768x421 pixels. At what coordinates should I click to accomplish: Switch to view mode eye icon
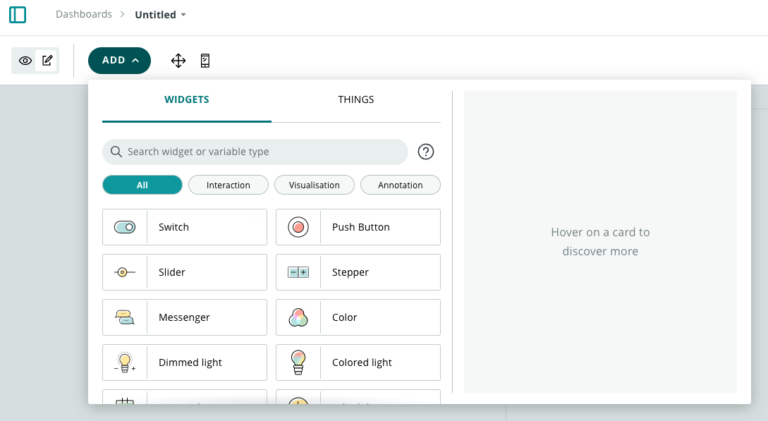pos(26,61)
